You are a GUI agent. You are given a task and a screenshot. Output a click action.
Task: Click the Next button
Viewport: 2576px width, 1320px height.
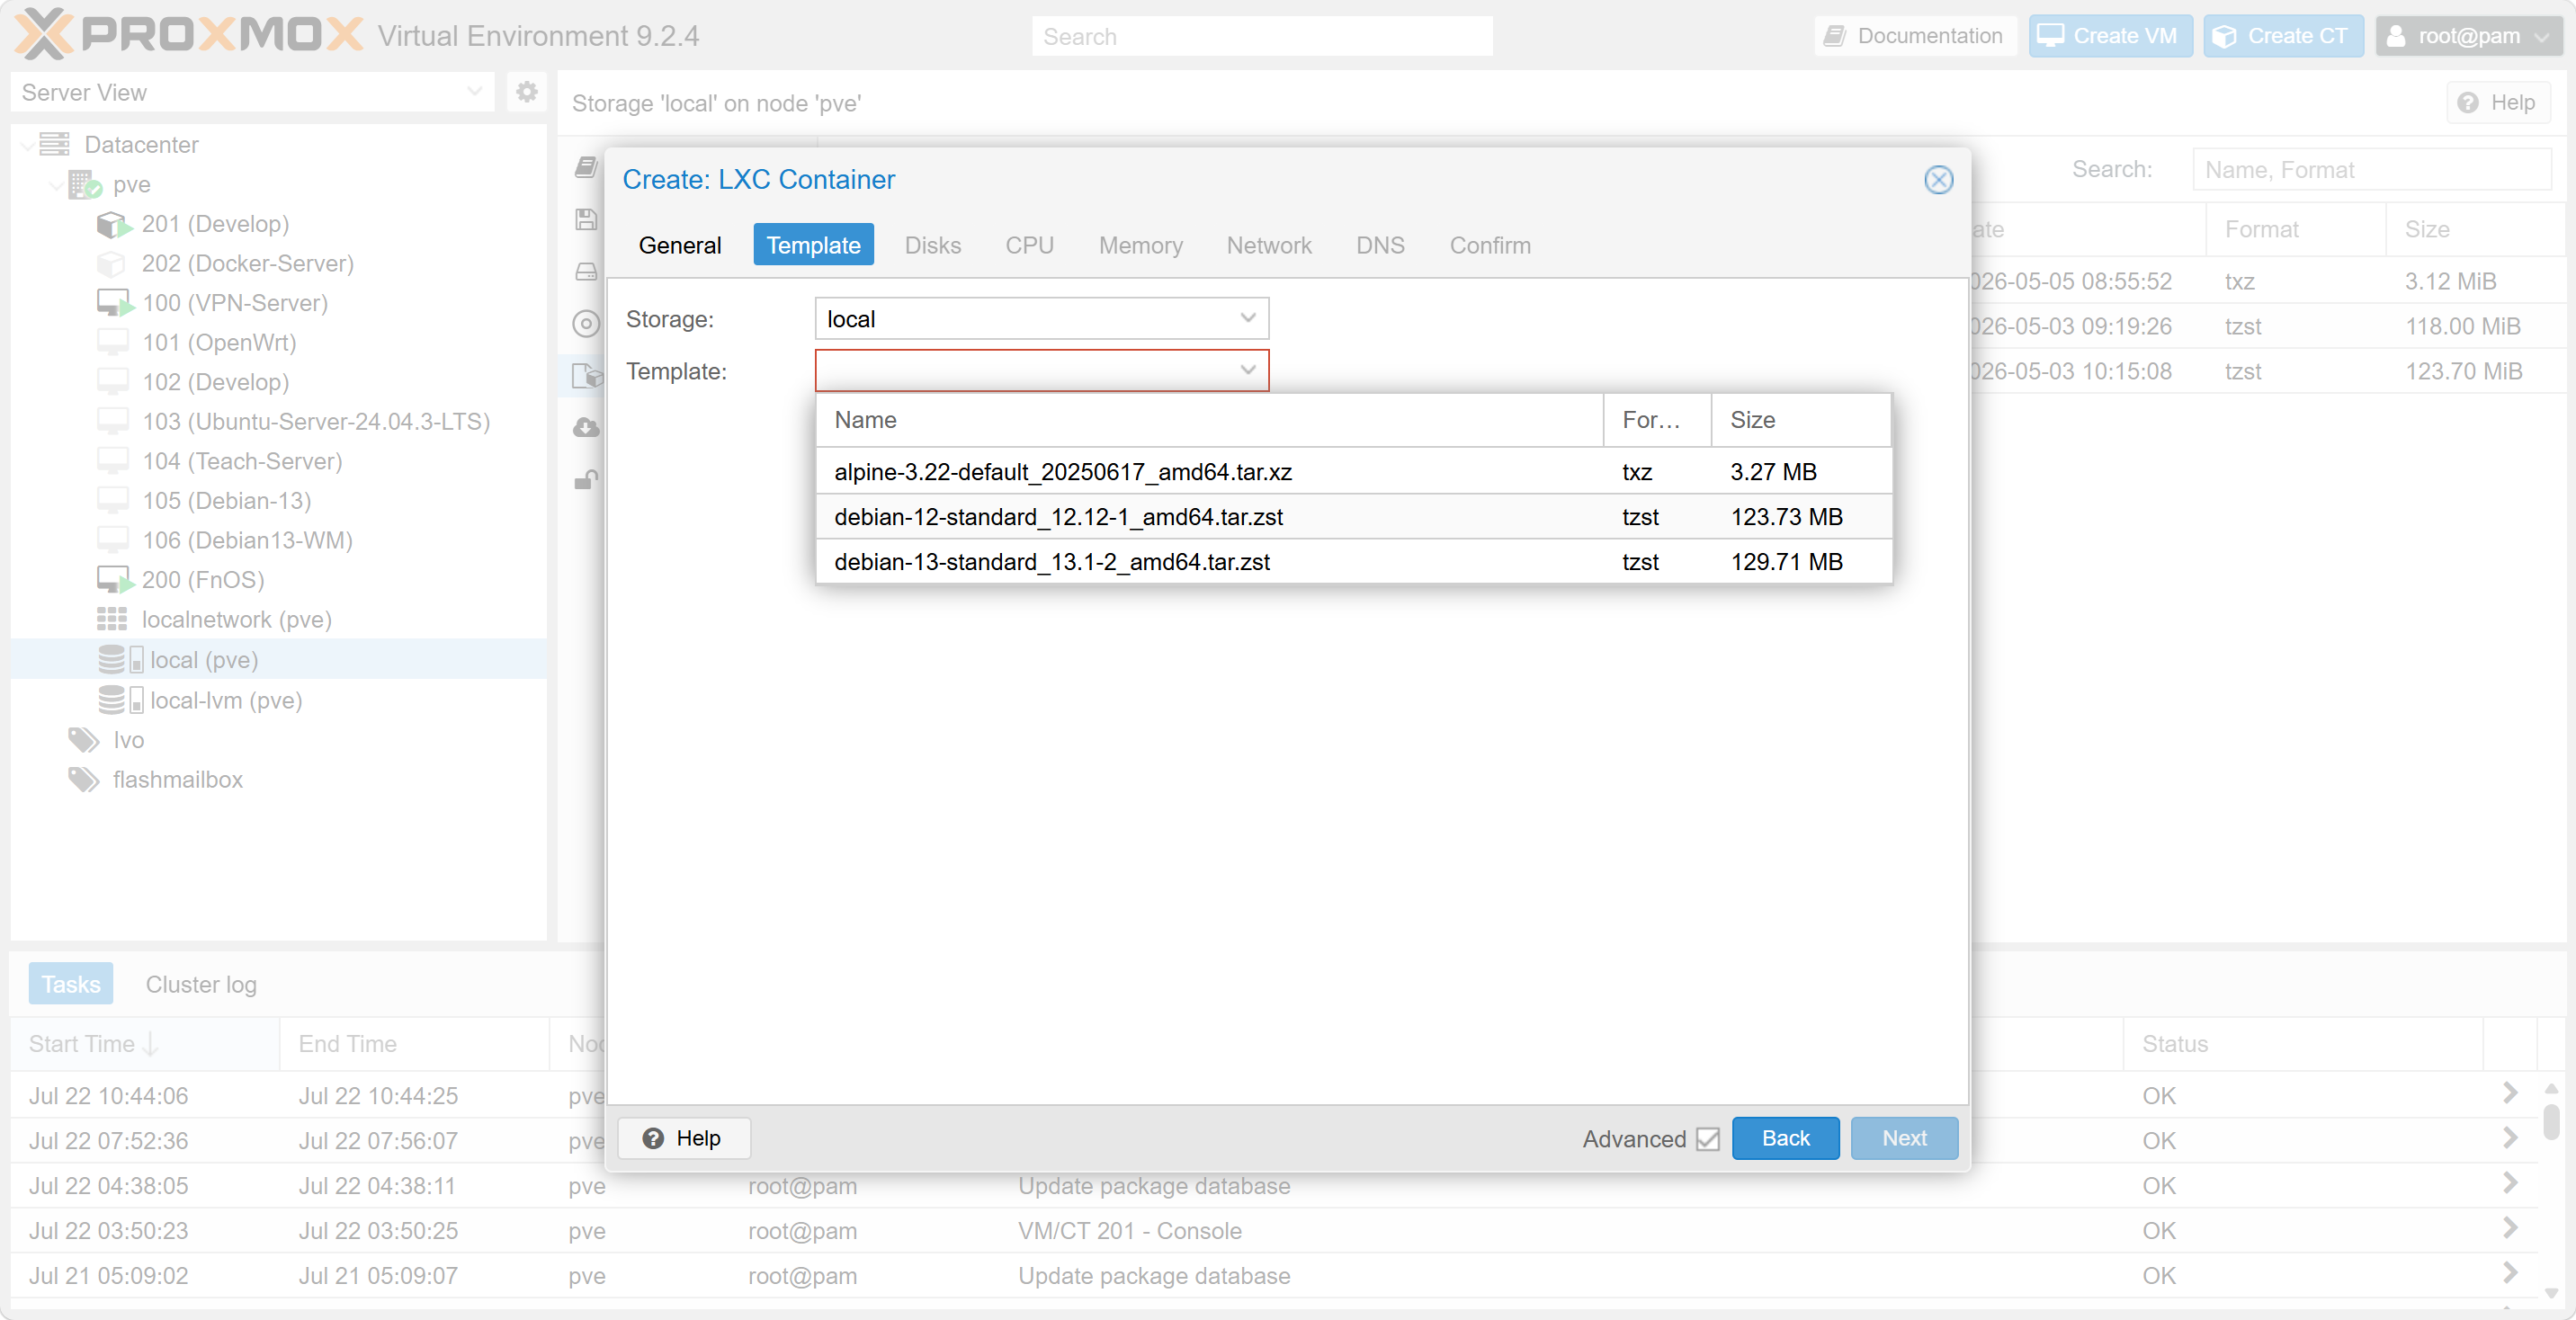pos(1904,1138)
